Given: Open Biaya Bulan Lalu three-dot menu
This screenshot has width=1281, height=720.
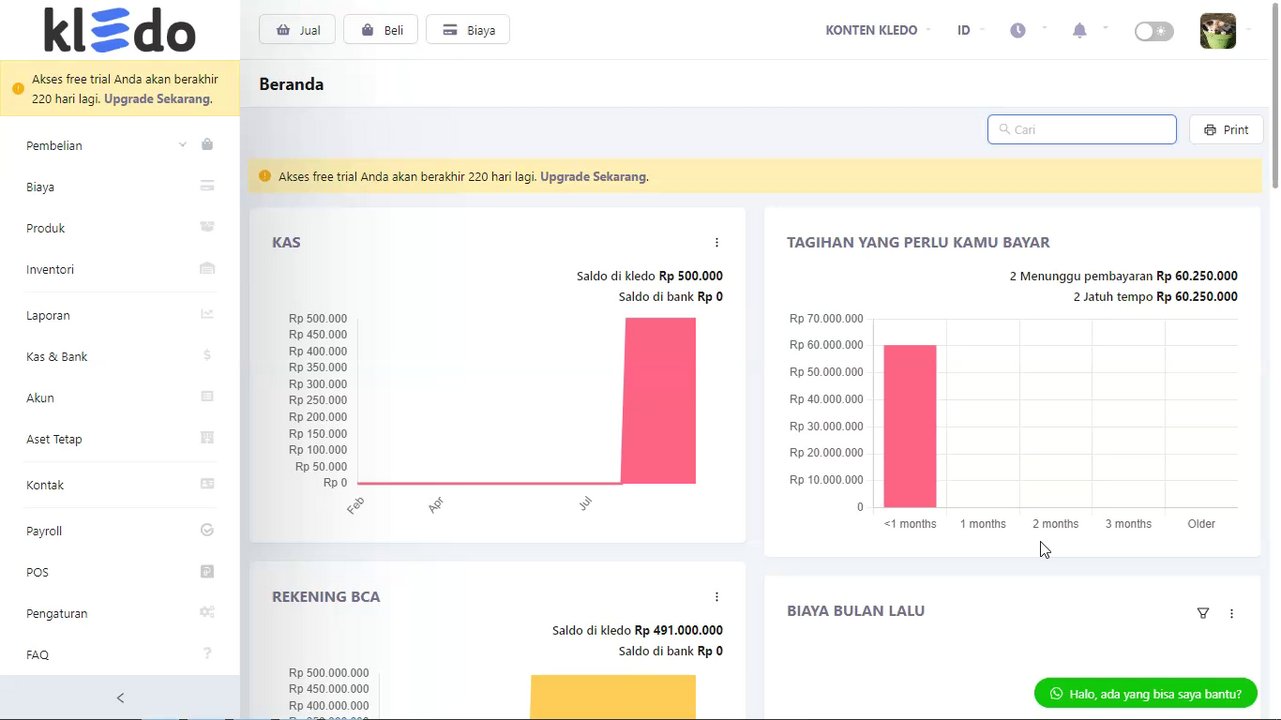Looking at the screenshot, I should [x=1231, y=613].
